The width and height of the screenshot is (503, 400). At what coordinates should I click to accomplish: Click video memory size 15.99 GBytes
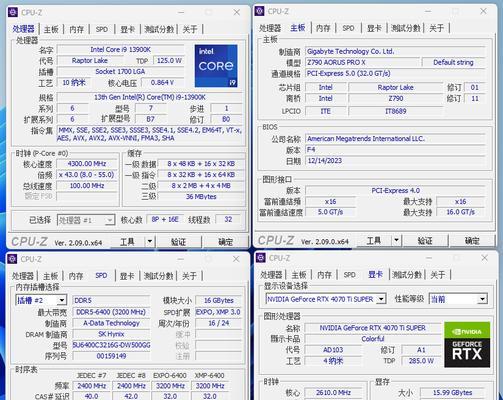pyautogui.click(x=452, y=393)
